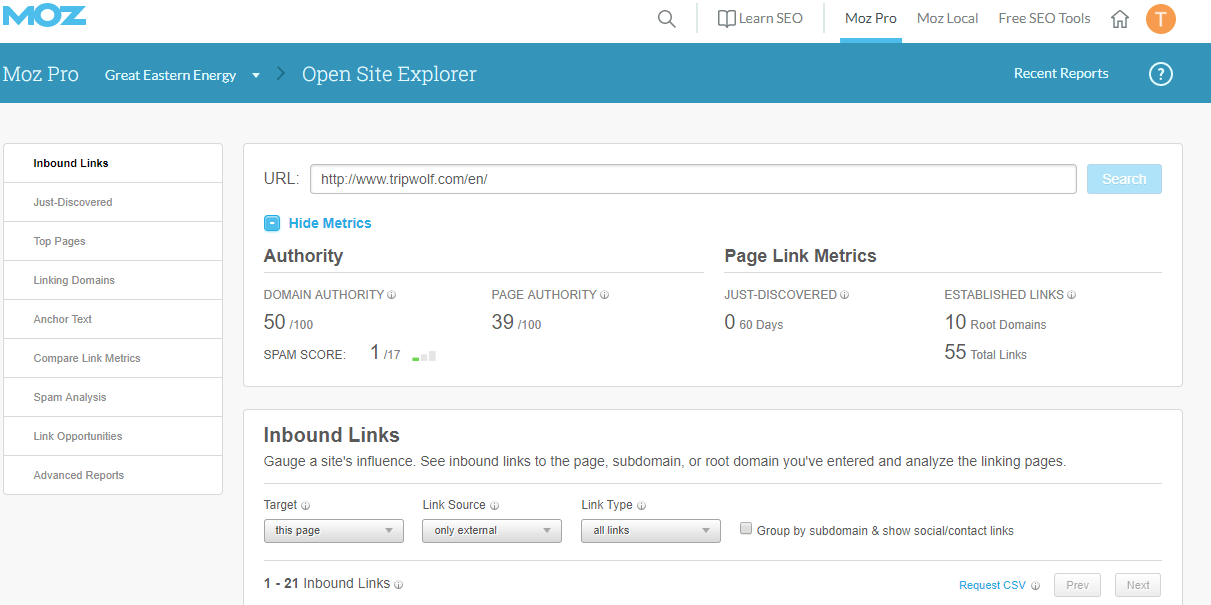This screenshot has height=605, width=1211.
Task: Select Inbound Links in the sidebar
Action: pyautogui.click(x=113, y=163)
